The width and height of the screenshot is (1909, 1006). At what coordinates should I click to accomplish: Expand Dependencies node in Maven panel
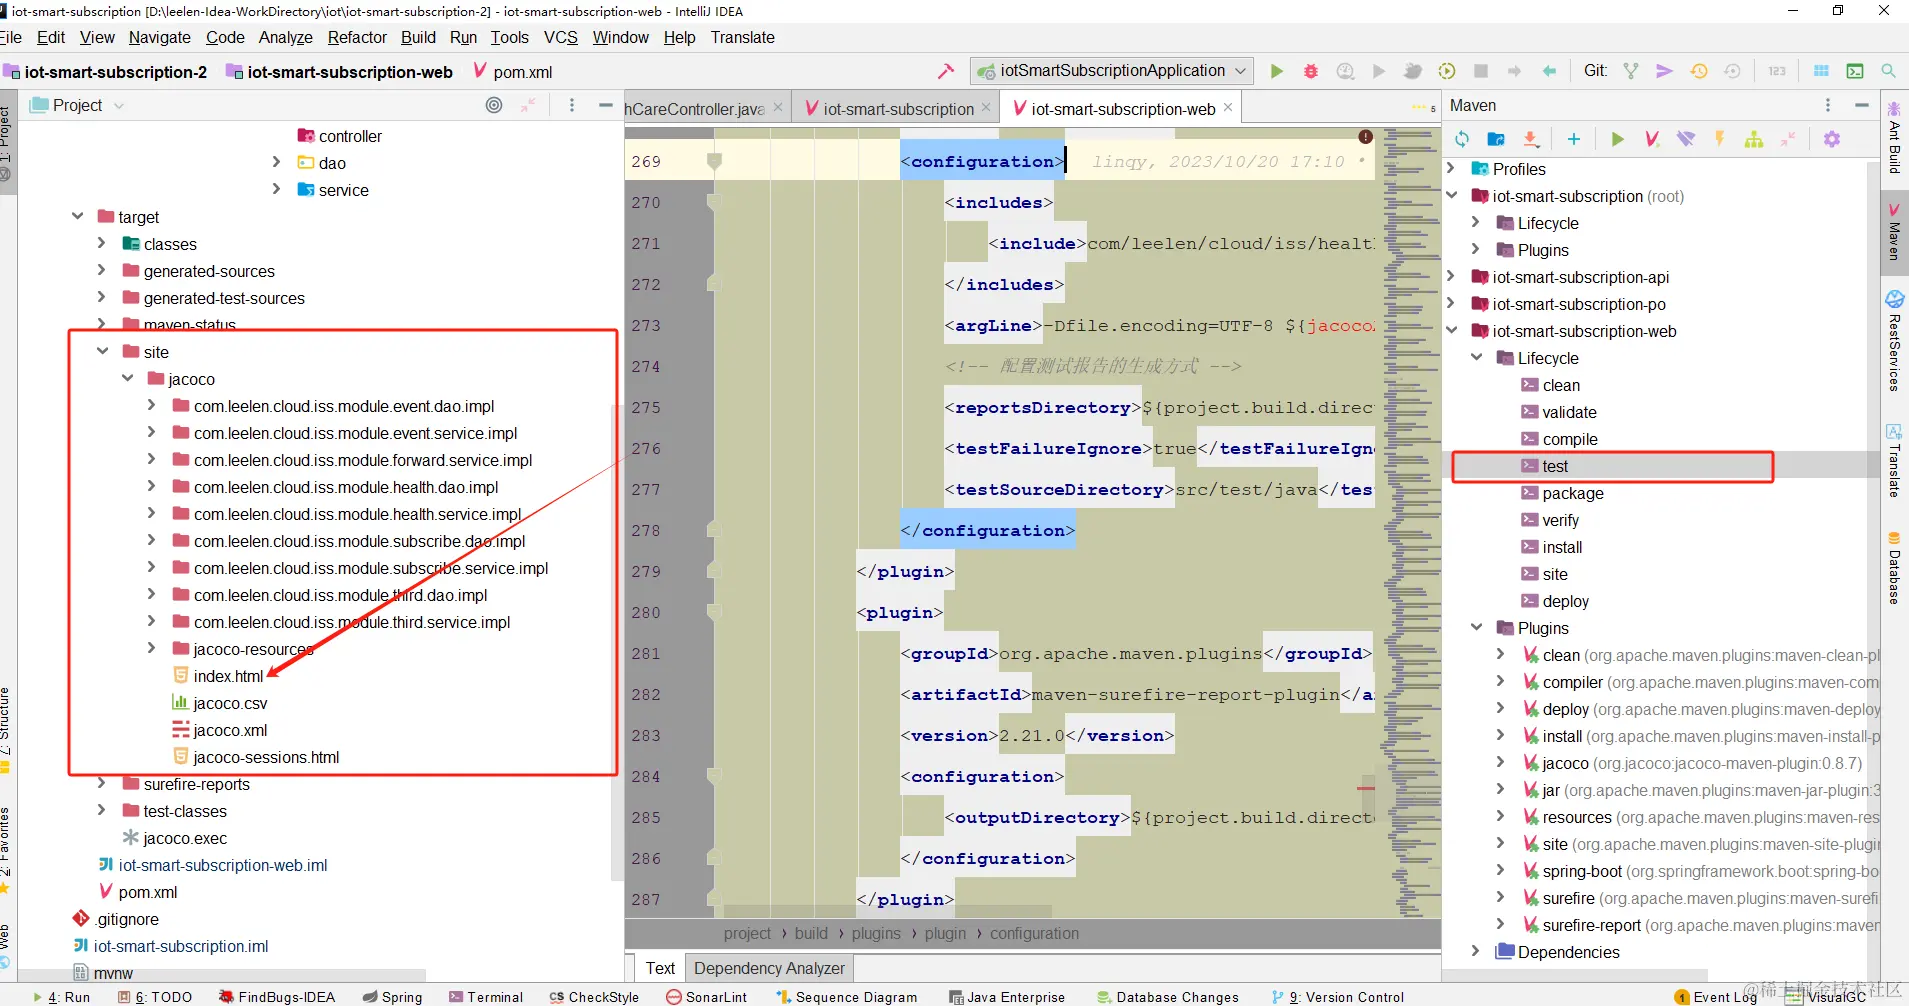1476,952
